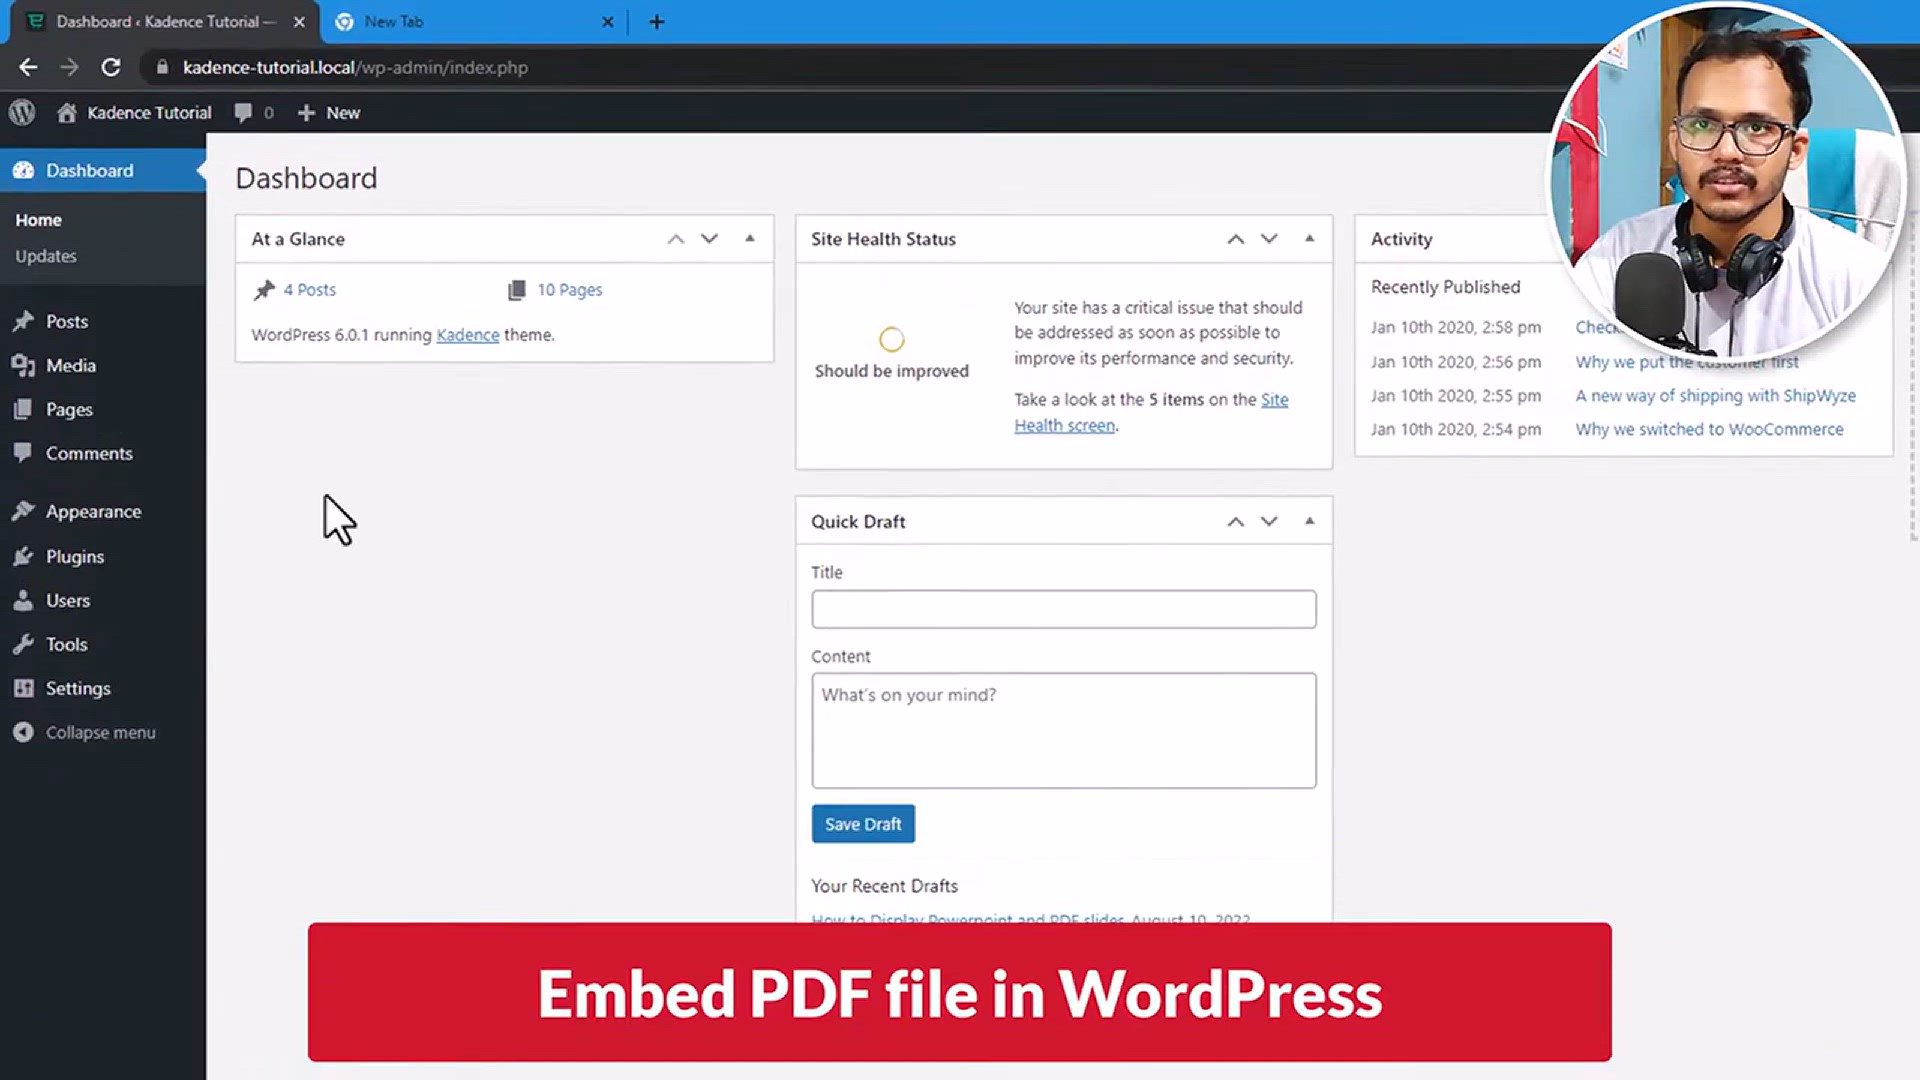Click the Save Draft button

point(863,824)
